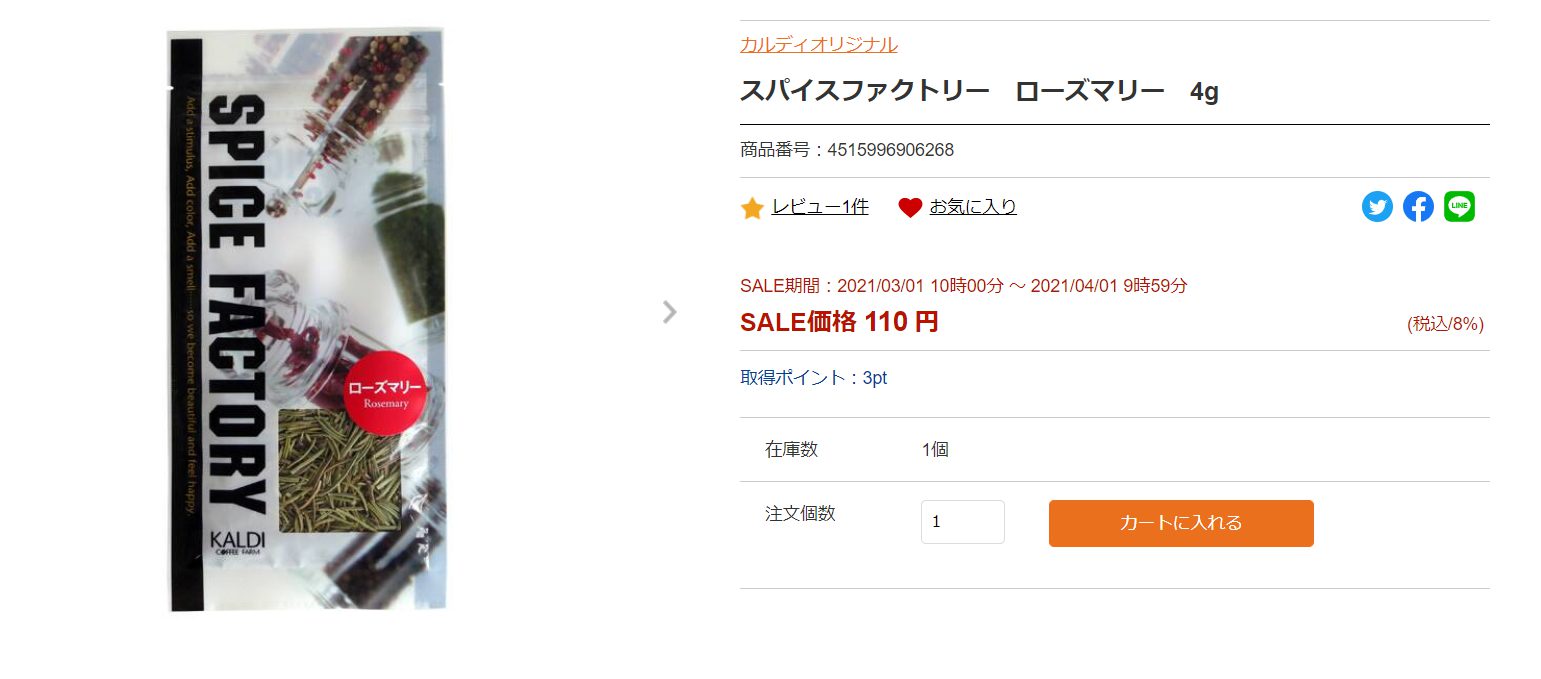
Task: Click the SALE期間 date range text
Action: coord(963,286)
